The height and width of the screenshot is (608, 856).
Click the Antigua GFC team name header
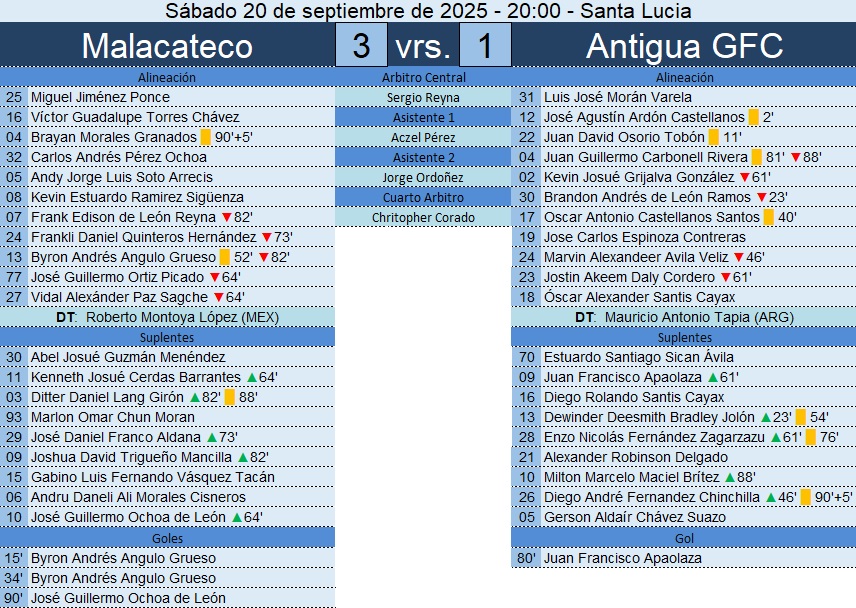(x=684, y=45)
